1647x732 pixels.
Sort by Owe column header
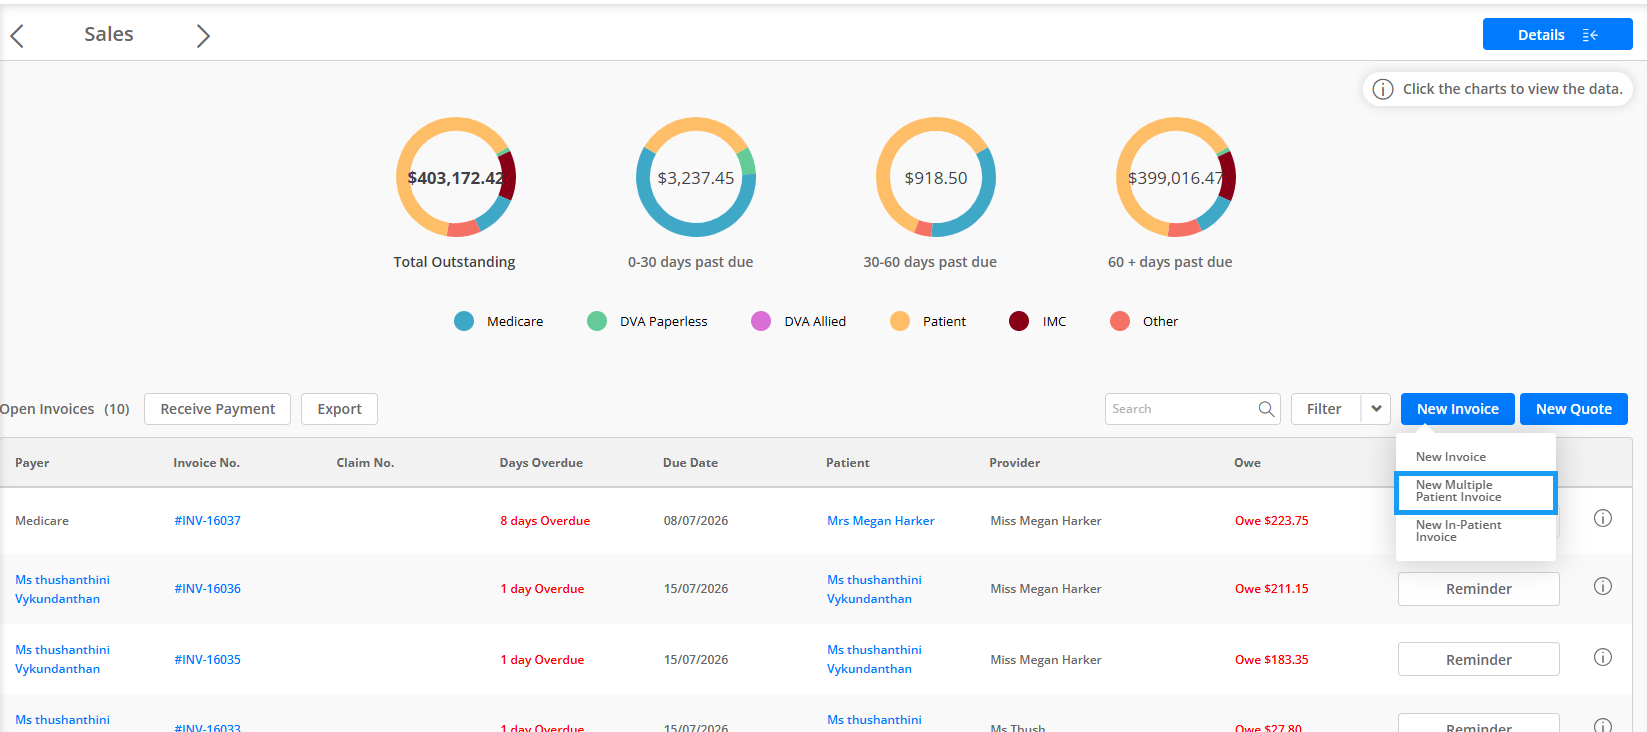(1247, 463)
